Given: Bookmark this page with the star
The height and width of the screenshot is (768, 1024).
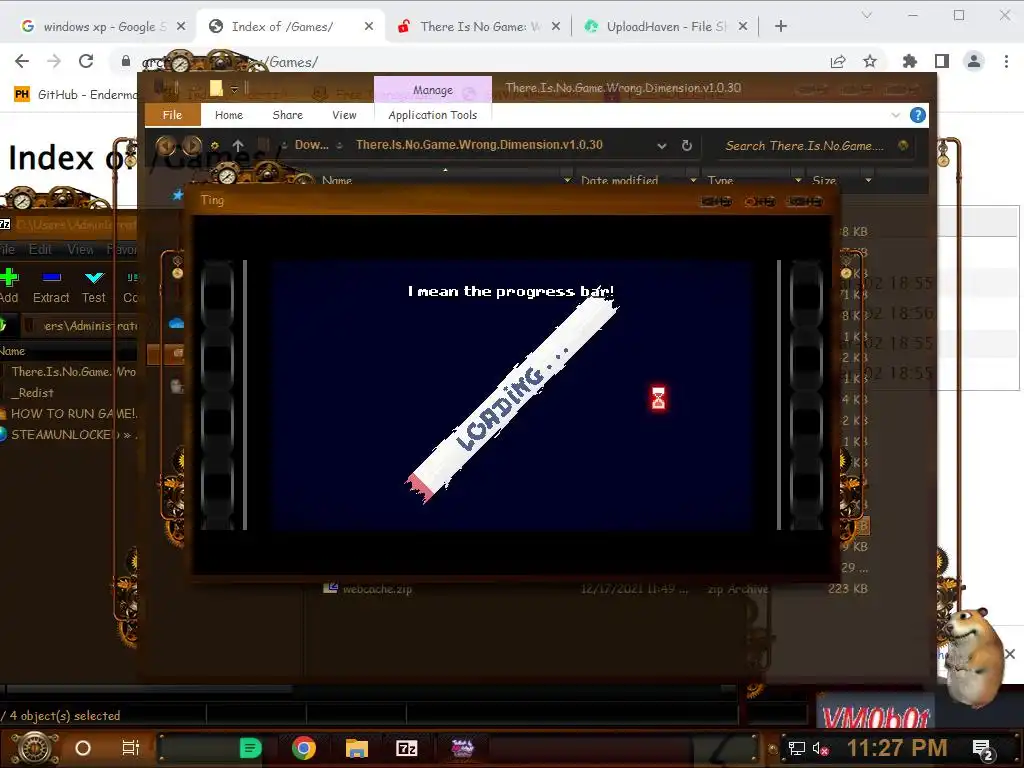Looking at the screenshot, I should click(870, 61).
